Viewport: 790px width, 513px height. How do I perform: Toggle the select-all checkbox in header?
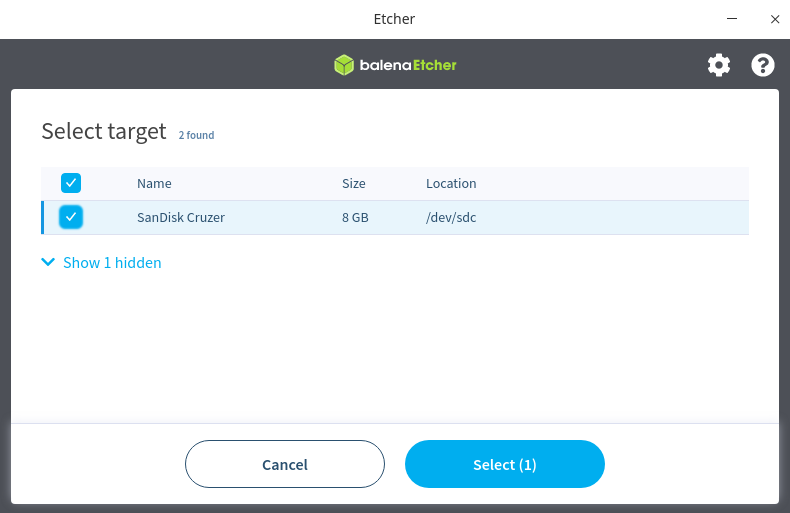click(x=71, y=183)
